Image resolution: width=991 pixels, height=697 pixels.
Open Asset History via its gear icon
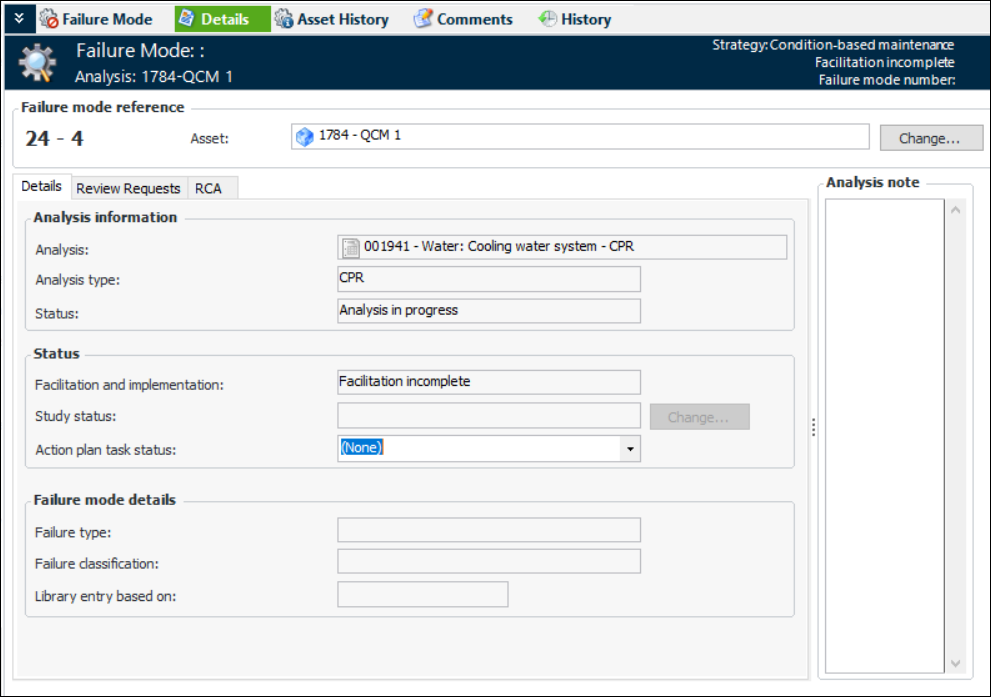point(284,19)
